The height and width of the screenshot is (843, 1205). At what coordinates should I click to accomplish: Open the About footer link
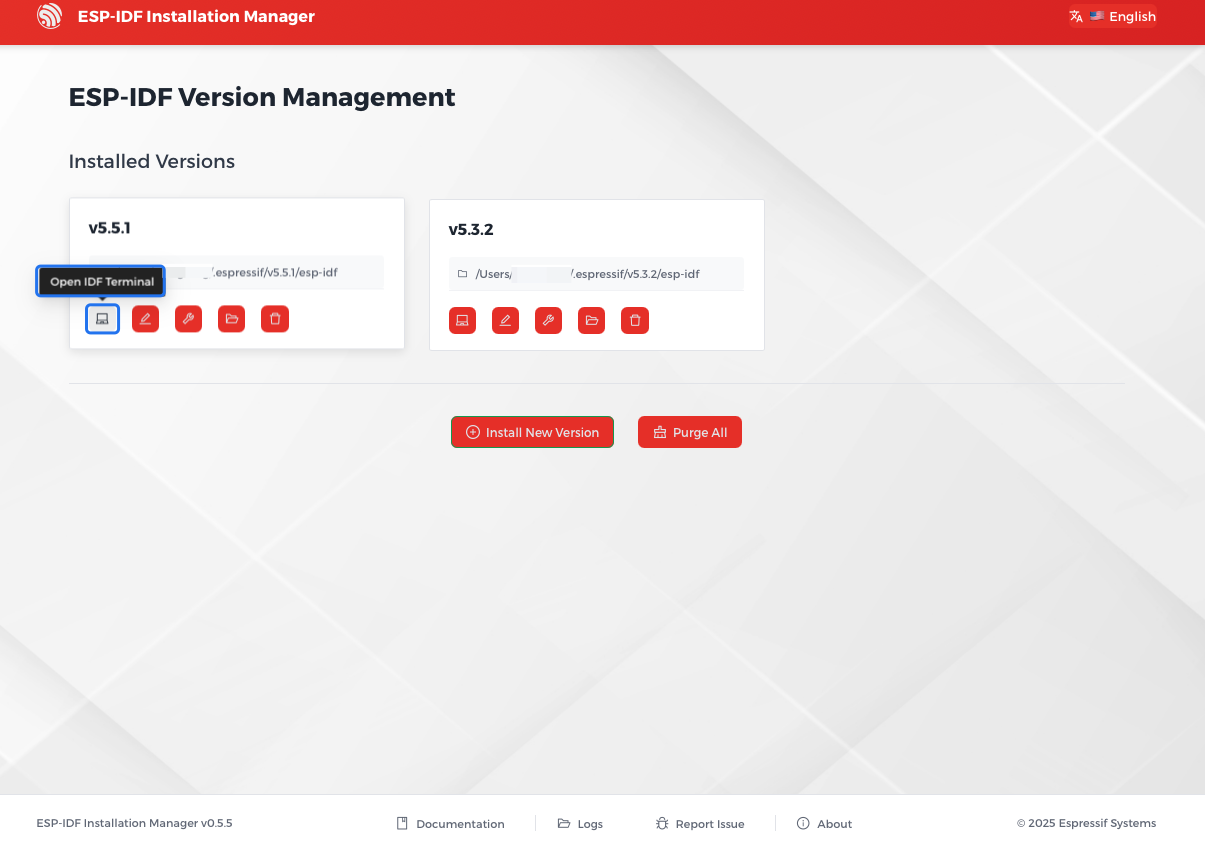pyautogui.click(x=824, y=824)
